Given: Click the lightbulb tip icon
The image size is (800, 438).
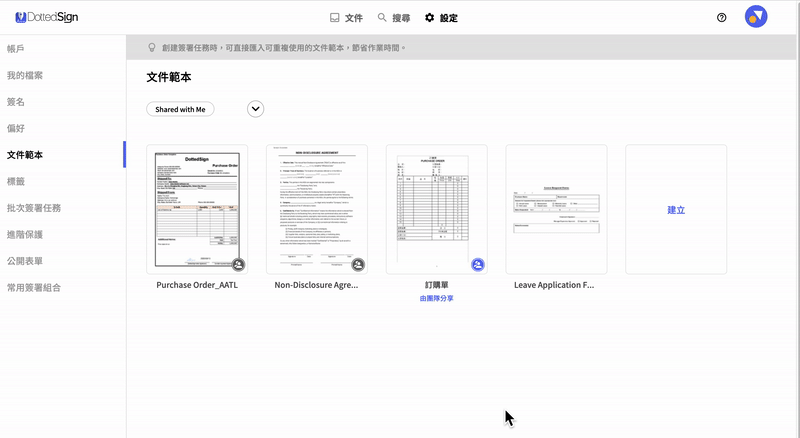Looking at the screenshot, I should tap(152, 47).
